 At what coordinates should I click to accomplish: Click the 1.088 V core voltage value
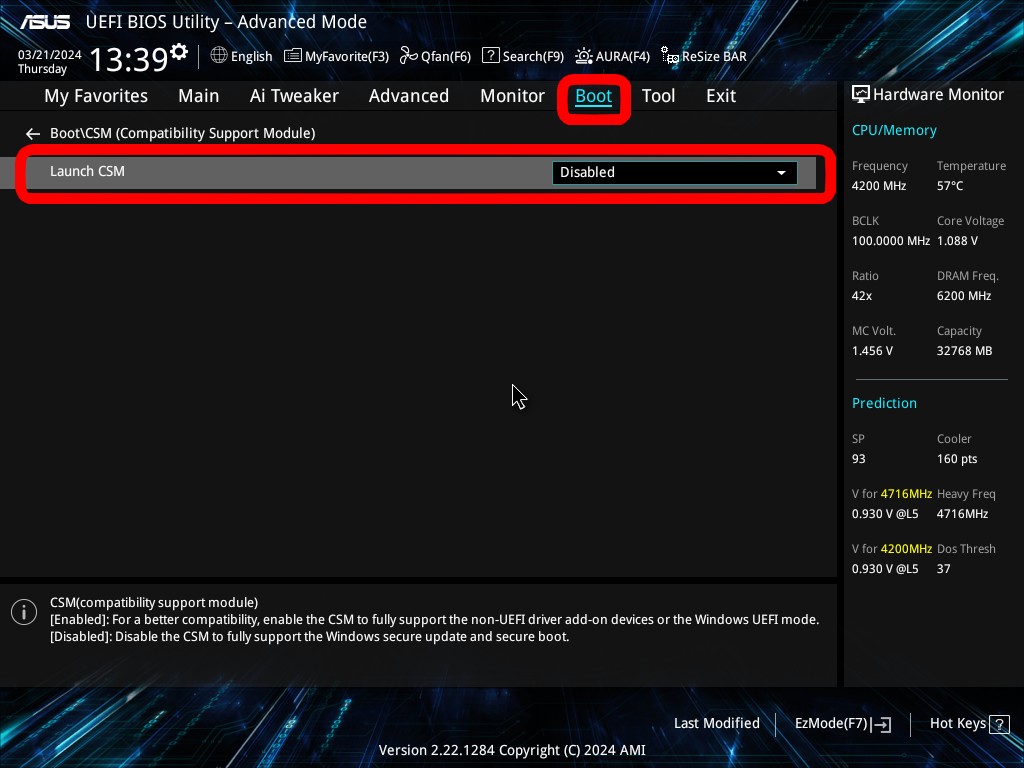[x=957, y=241]
